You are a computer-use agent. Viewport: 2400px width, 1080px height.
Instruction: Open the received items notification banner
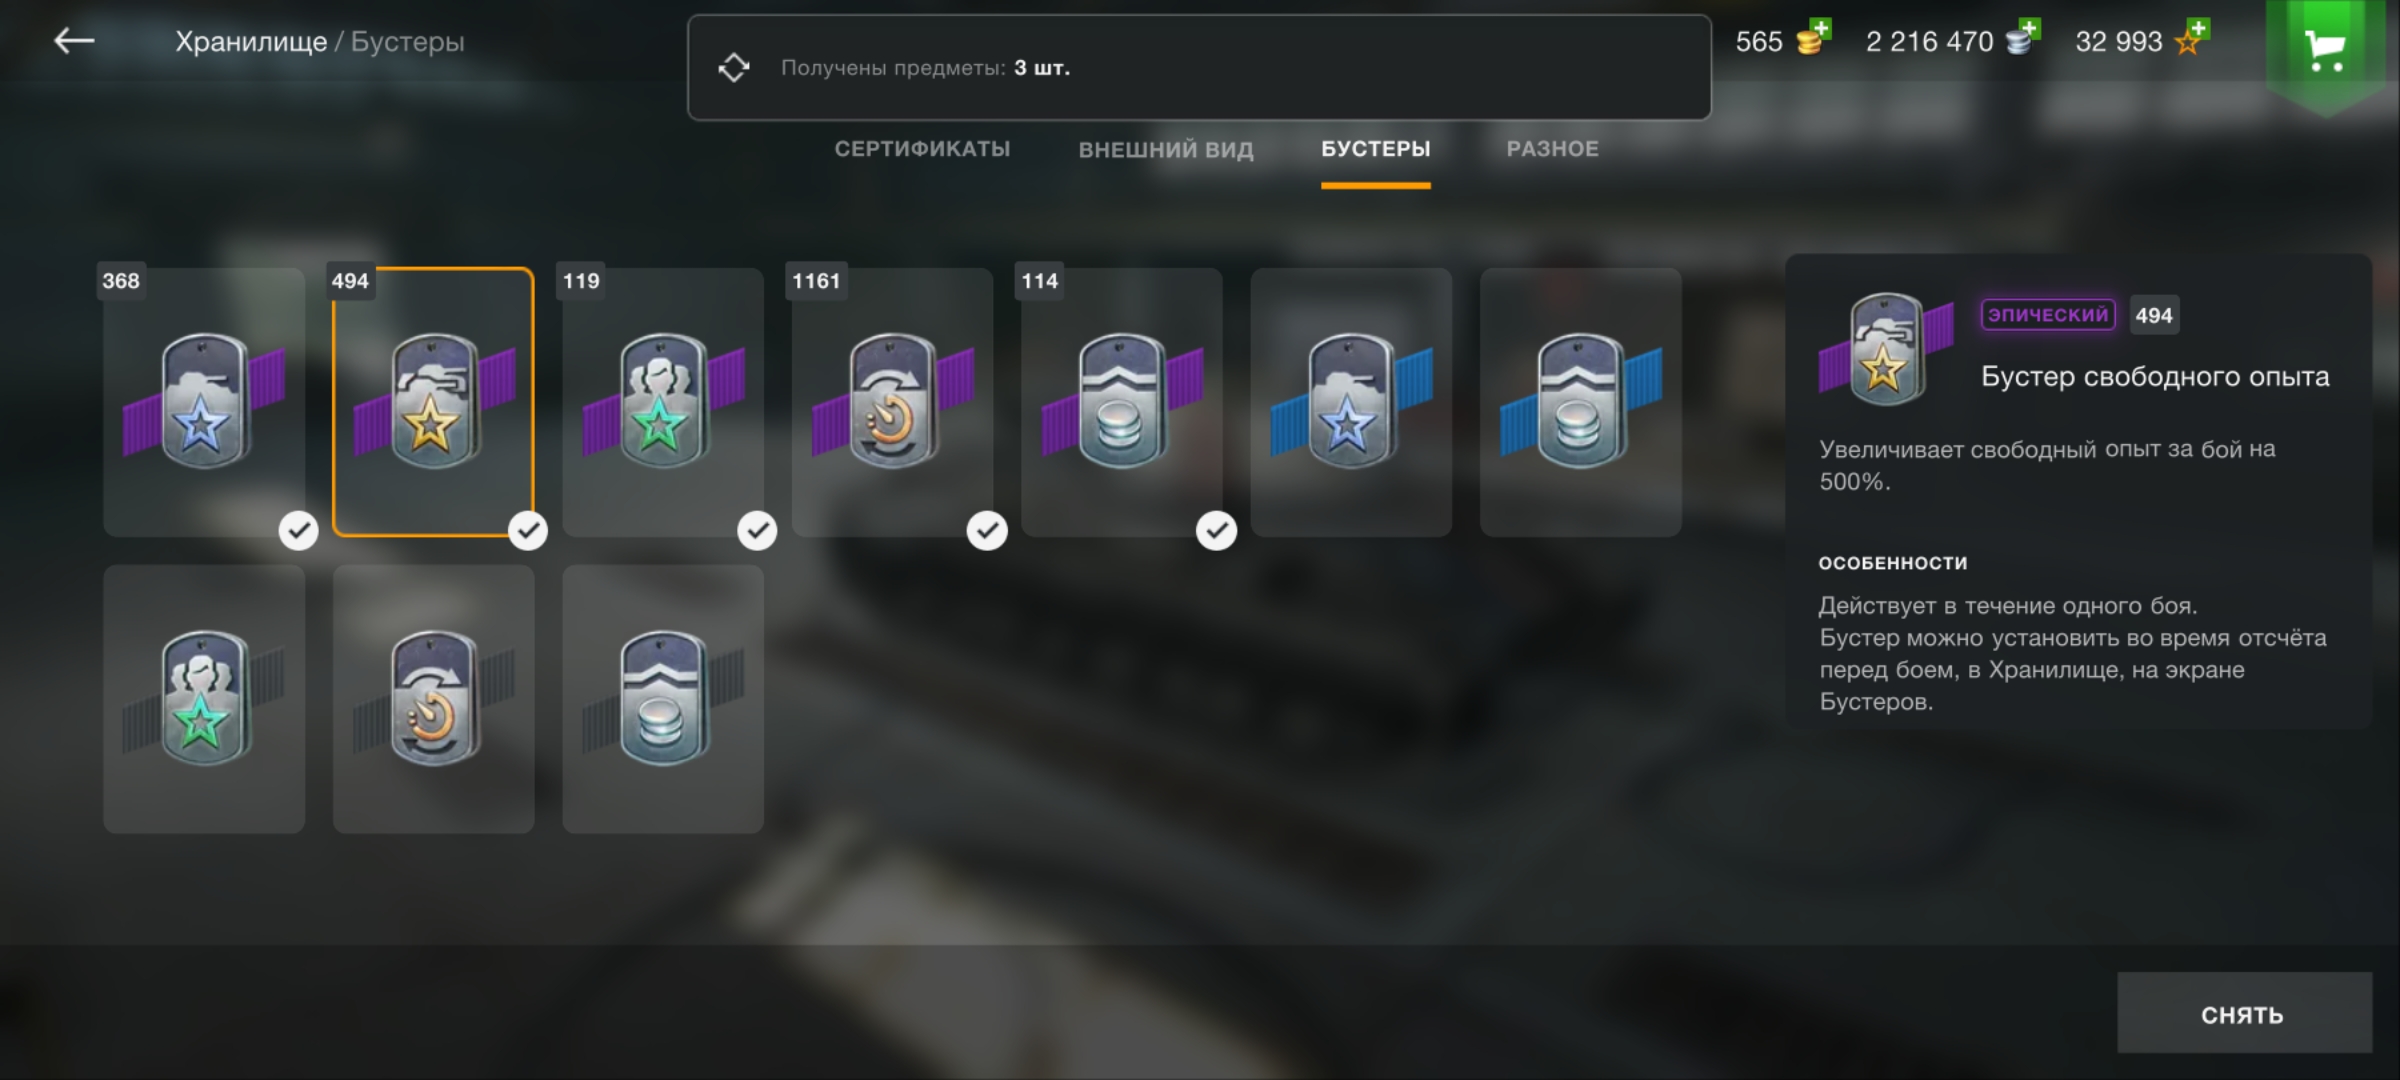coord(1199,67)
